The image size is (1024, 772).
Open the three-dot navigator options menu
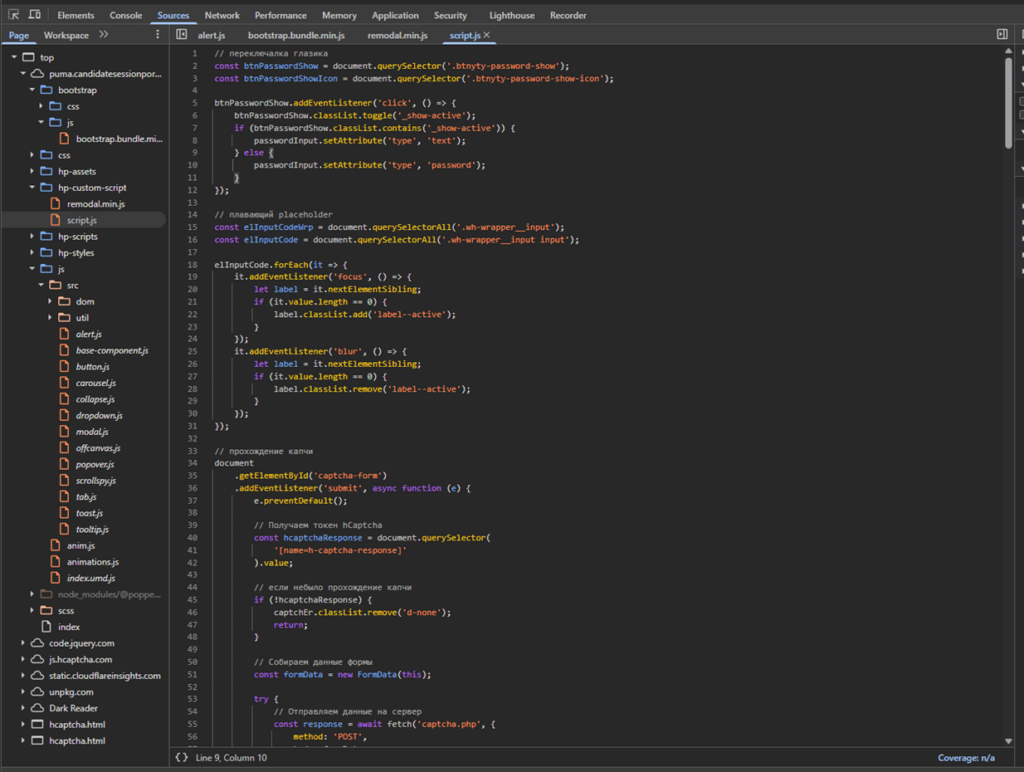[x=157, y=35]
